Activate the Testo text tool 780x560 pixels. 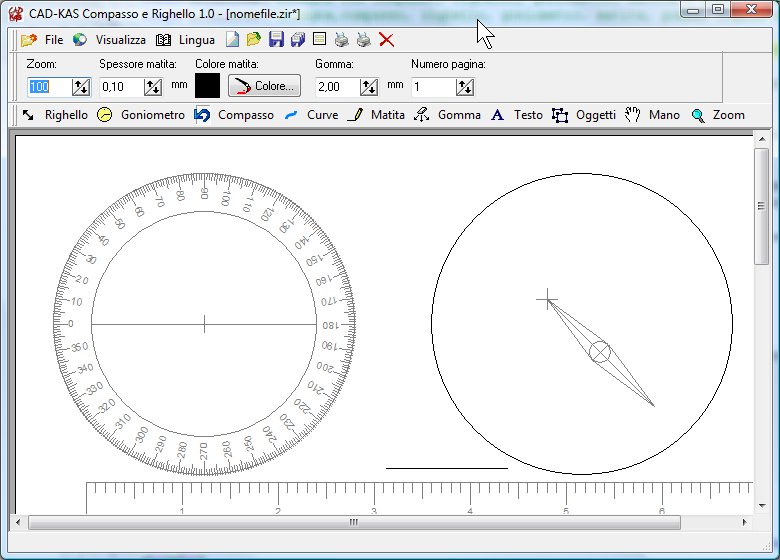517,115
